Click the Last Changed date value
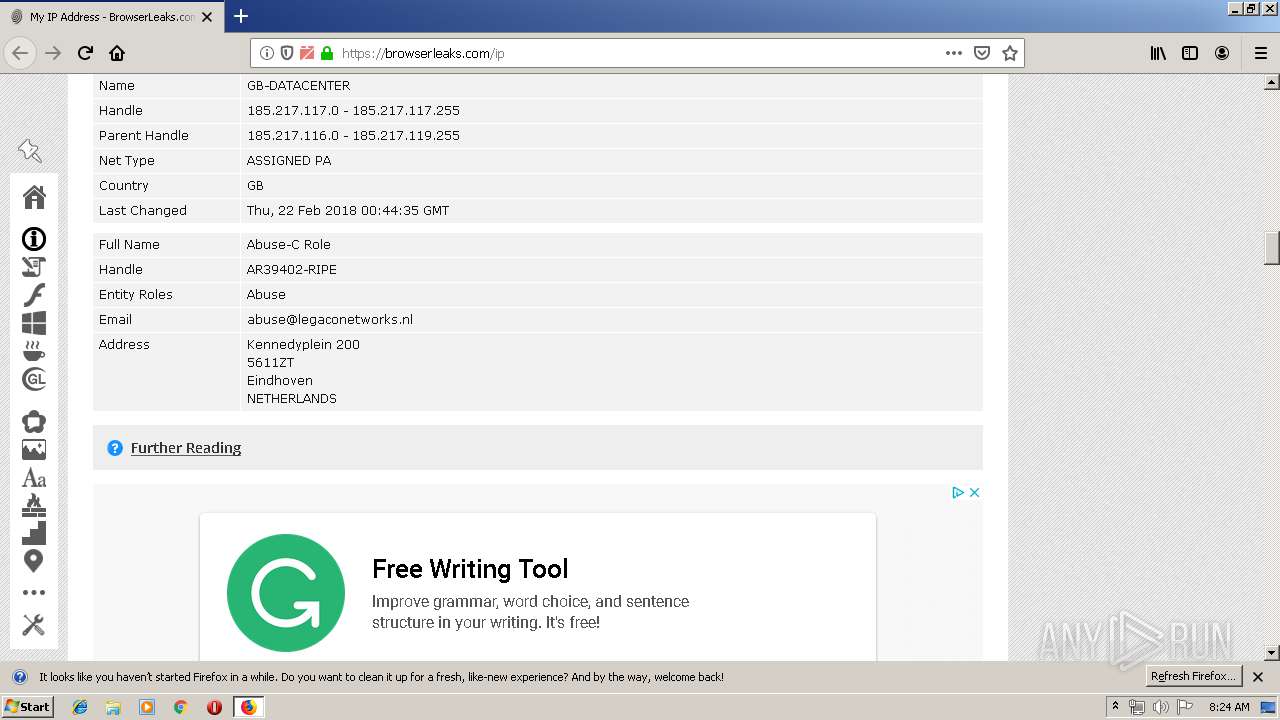Screen dimensions: 1280x720 [x=348, y=211]
